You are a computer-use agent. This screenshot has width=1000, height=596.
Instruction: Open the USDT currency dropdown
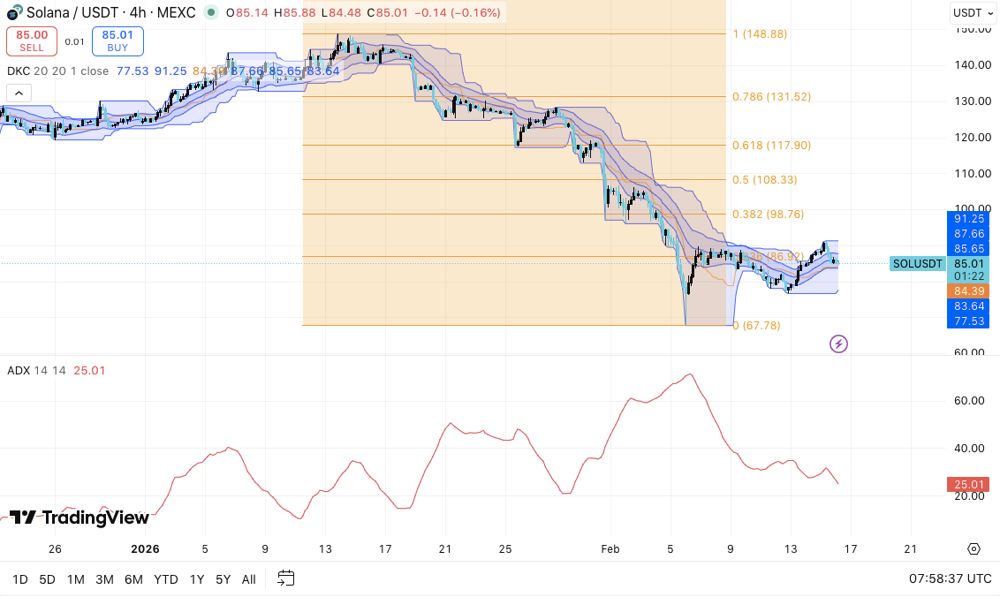(973, 13)
